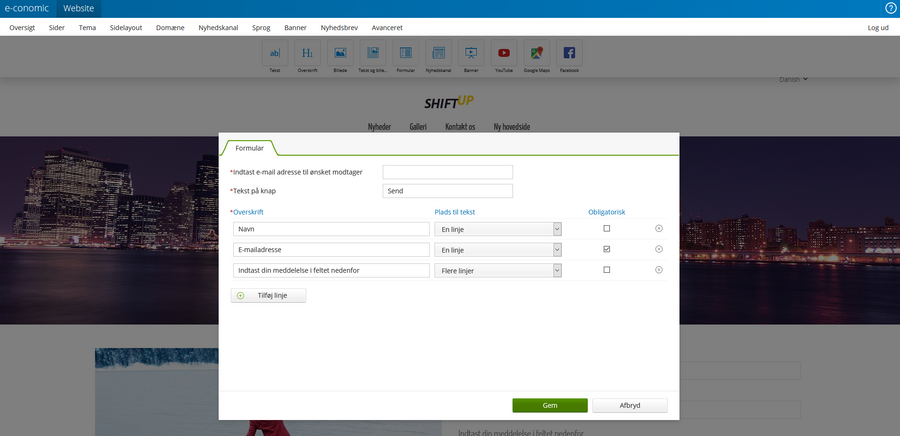The height and width of the screenshot is (436, 900).
Task: Click the SHIFT UP site logo
Action: [x=449, y=102]
